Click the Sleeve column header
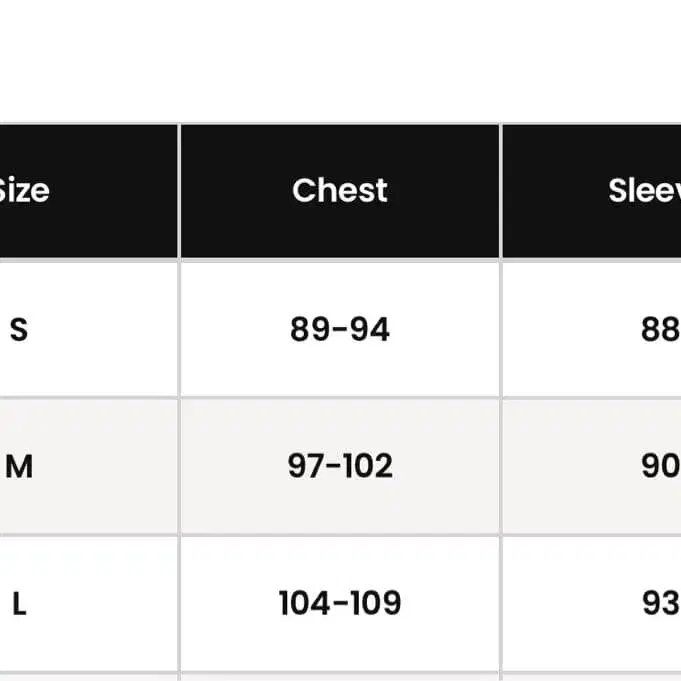Screen dimensions: 681x681 point(644,190)
